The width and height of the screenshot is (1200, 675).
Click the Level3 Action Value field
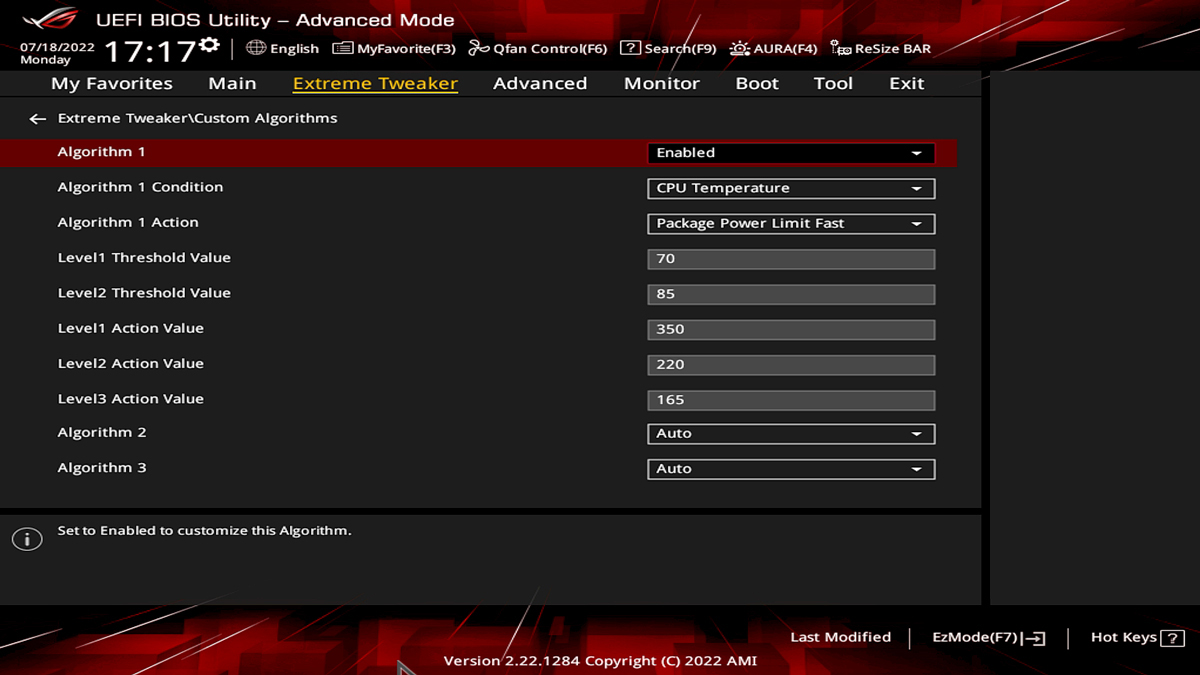click(x=791, y=400)
